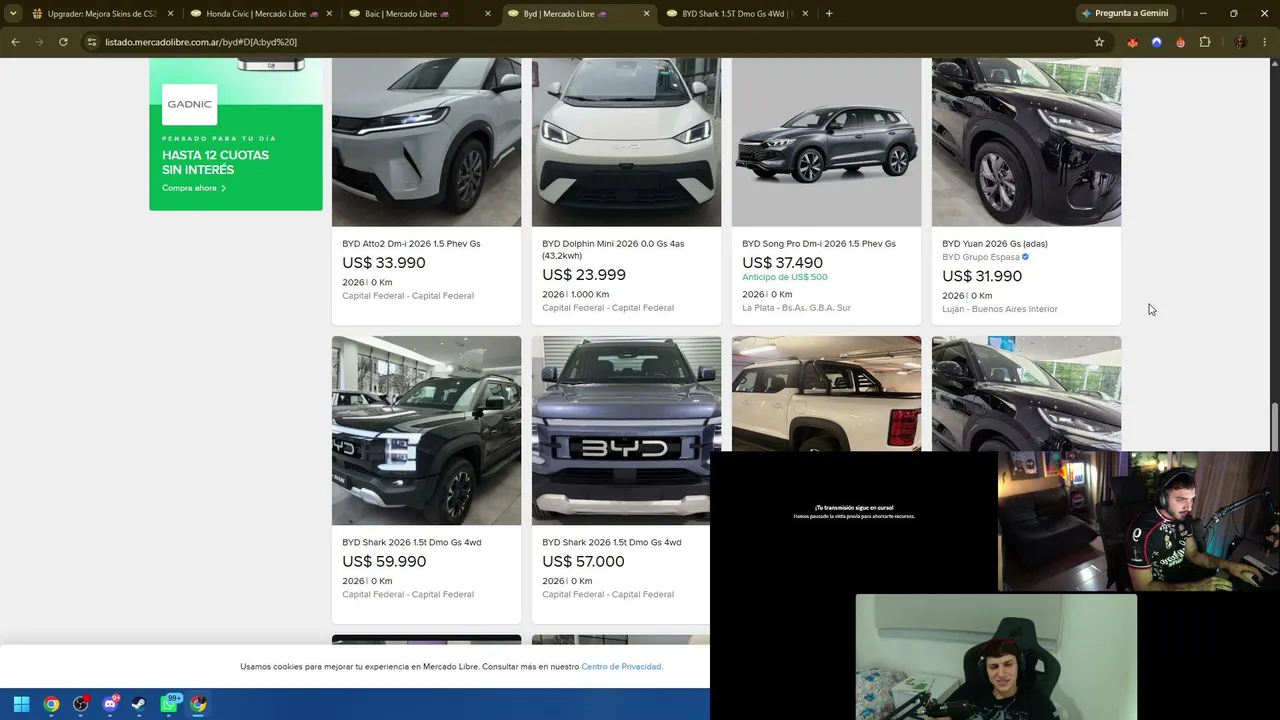The image size is (1280, 720).
Task: Click the Gadnic logo in the ad
Action: click(190, 104)
